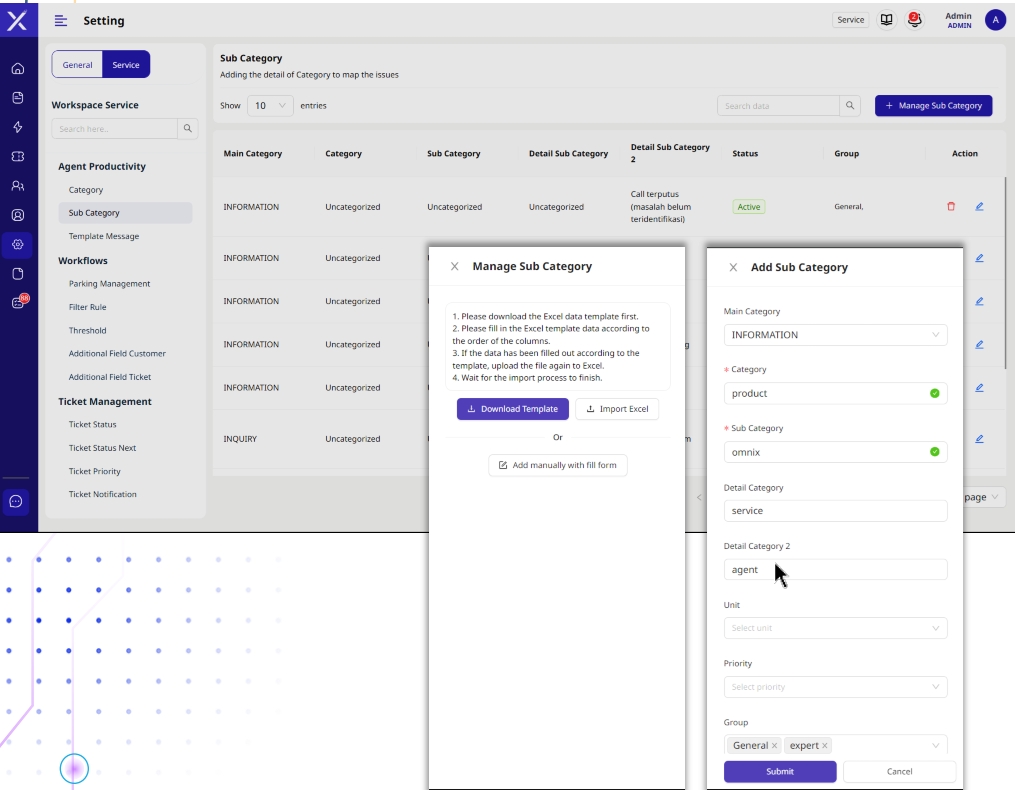Delete the first INFORMATION row with trash icon

(x=950, y=207)
